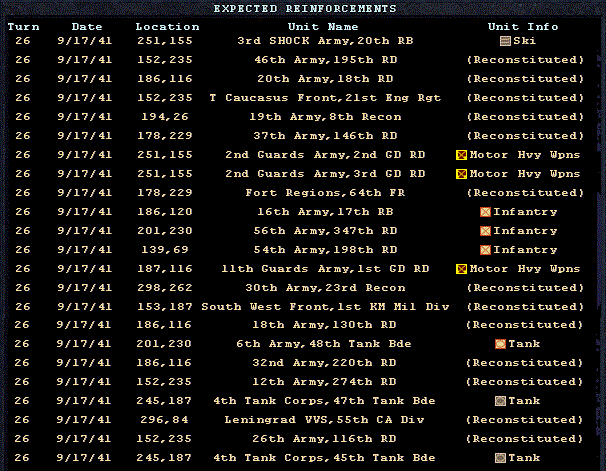
Task: Click location 178,229 for 64th FR
Action: 165,193
